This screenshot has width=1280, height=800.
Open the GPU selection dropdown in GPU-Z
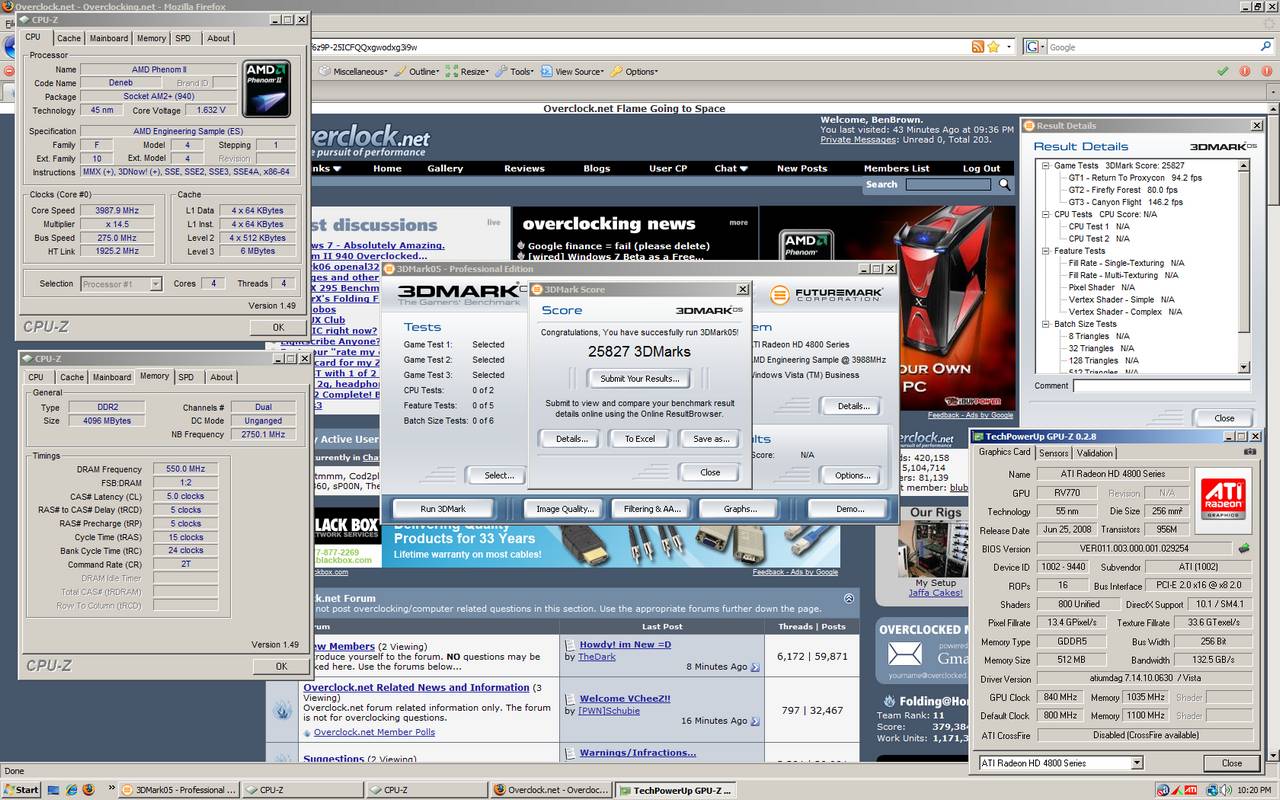(1136, 763)
